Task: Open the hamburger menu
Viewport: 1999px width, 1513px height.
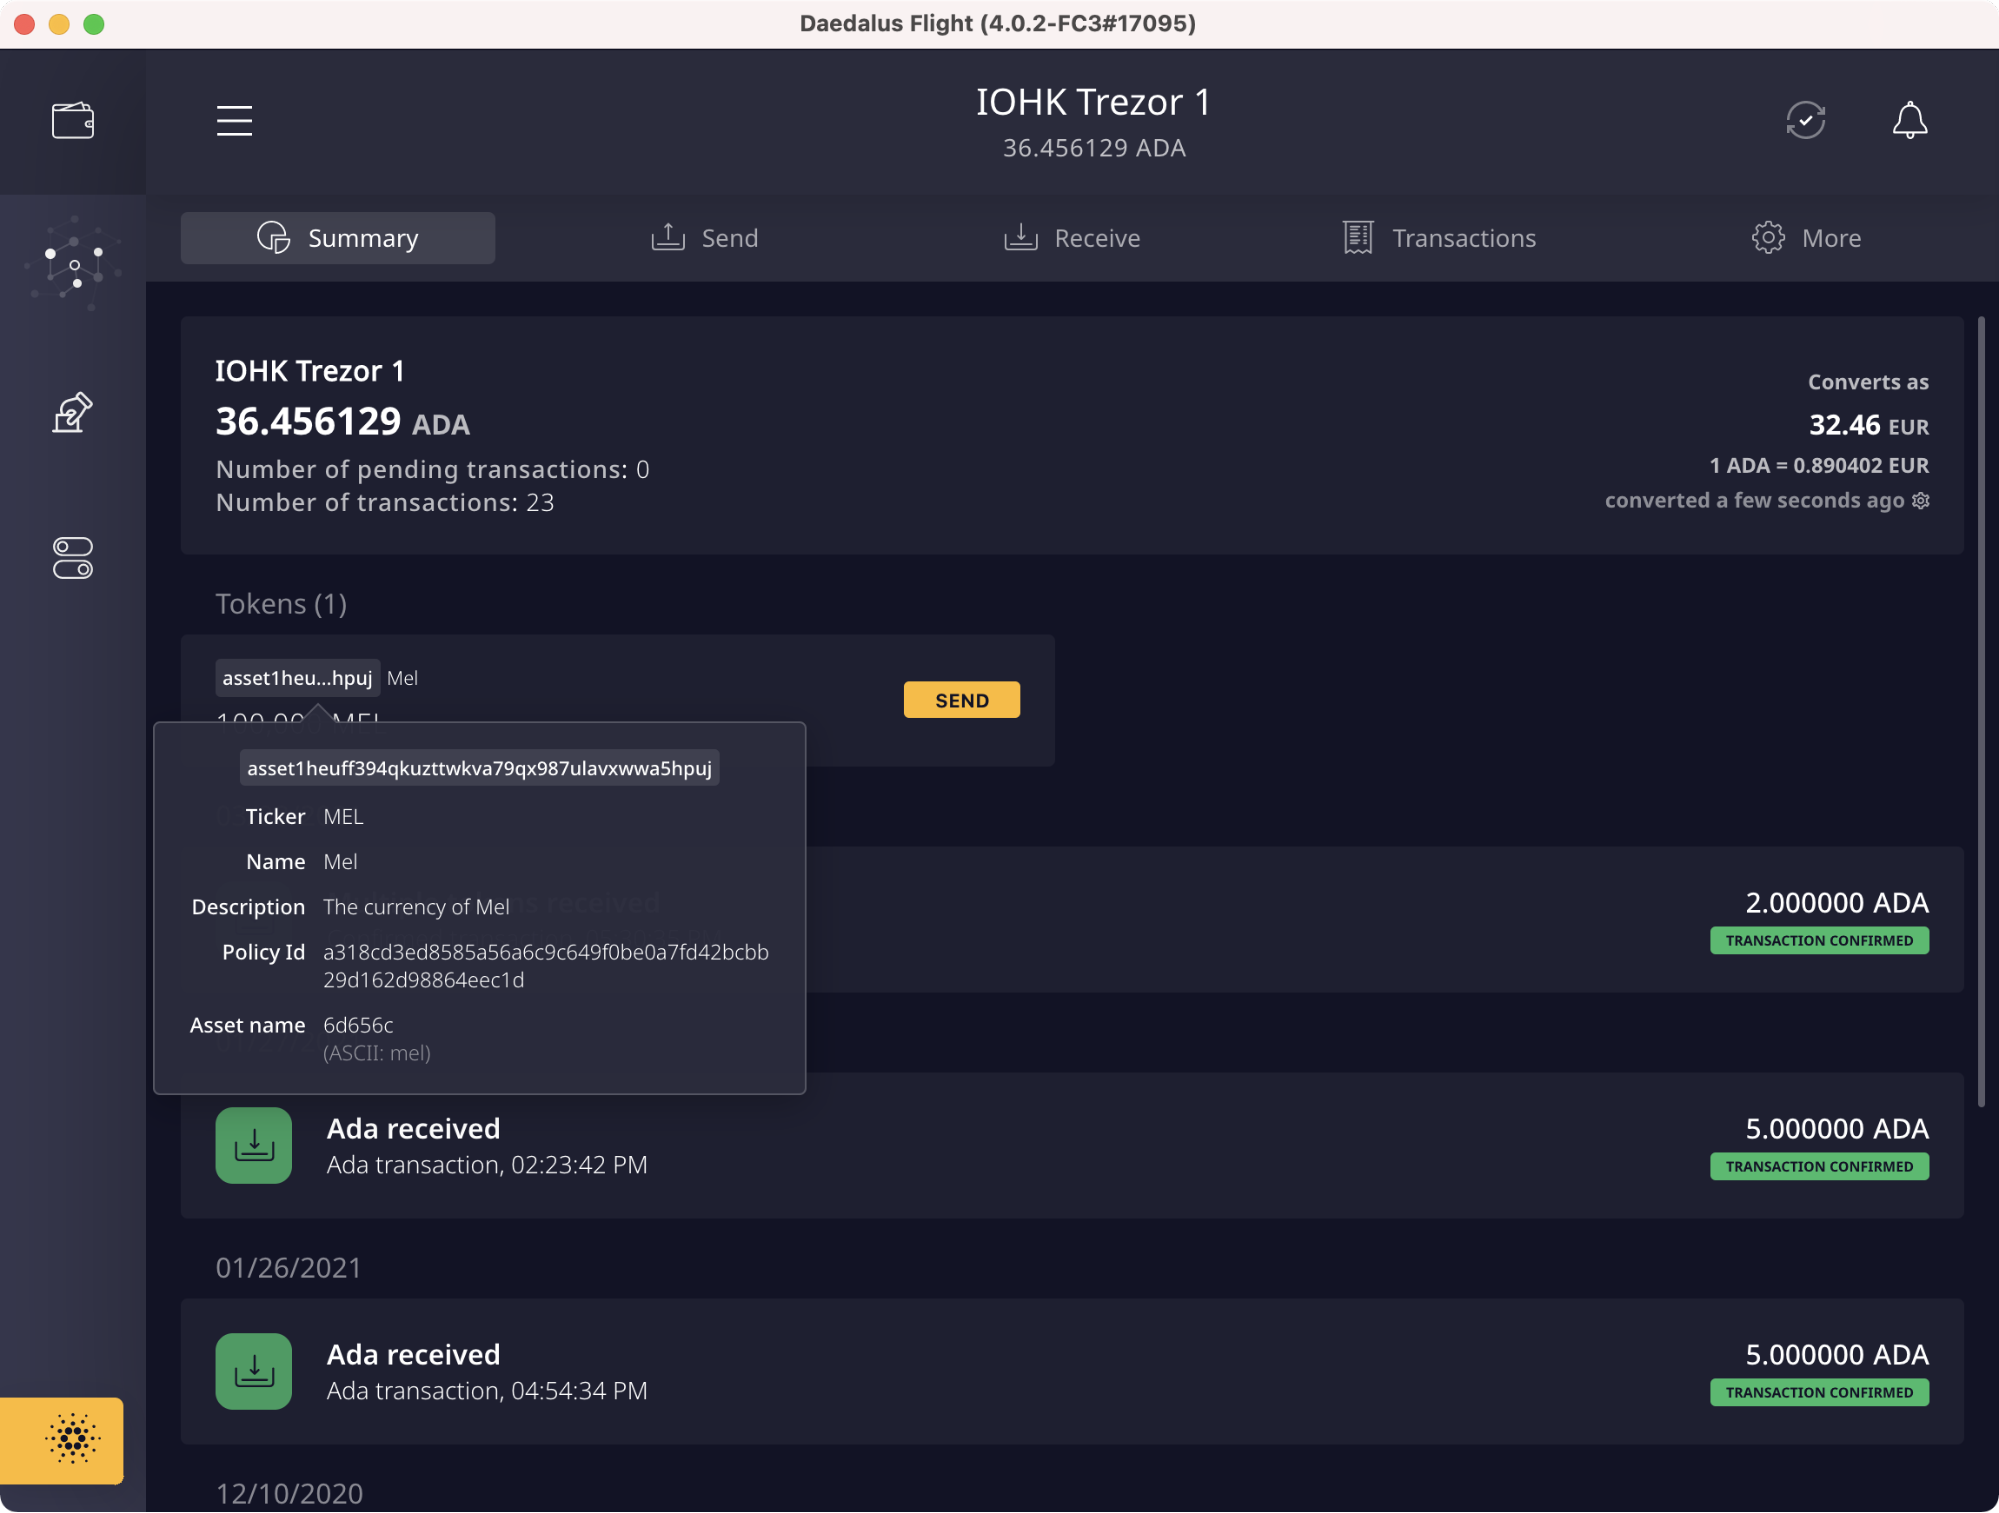Action: coord(234,121)
